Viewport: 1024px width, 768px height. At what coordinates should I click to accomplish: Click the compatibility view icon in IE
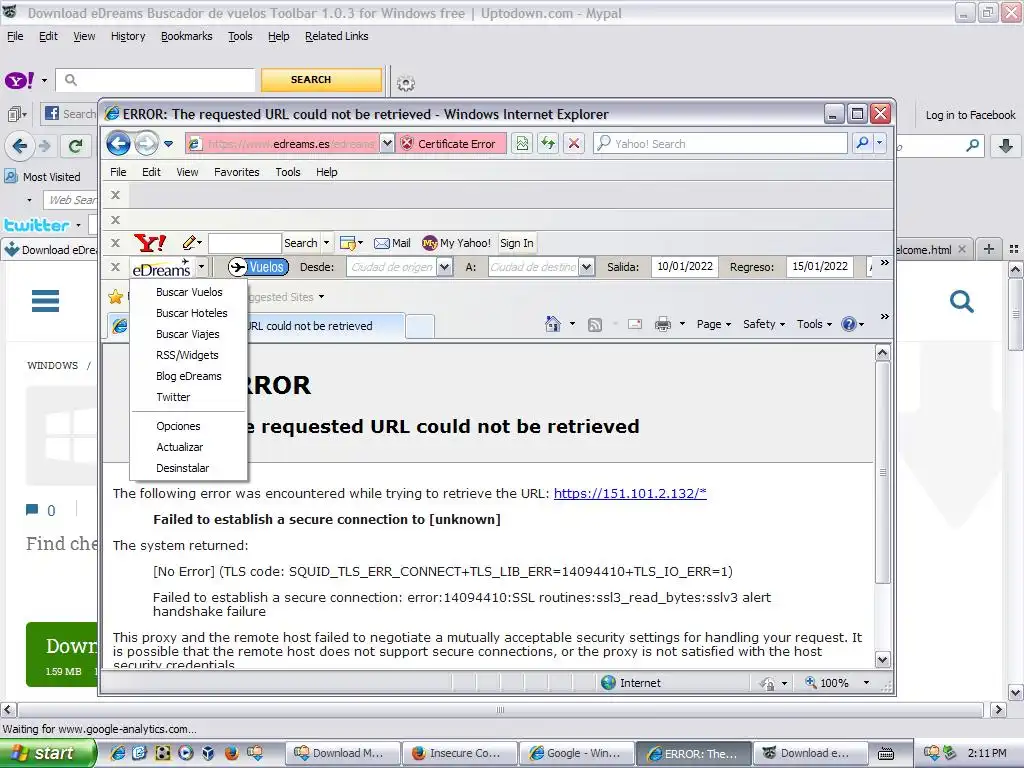pos(522,144)
